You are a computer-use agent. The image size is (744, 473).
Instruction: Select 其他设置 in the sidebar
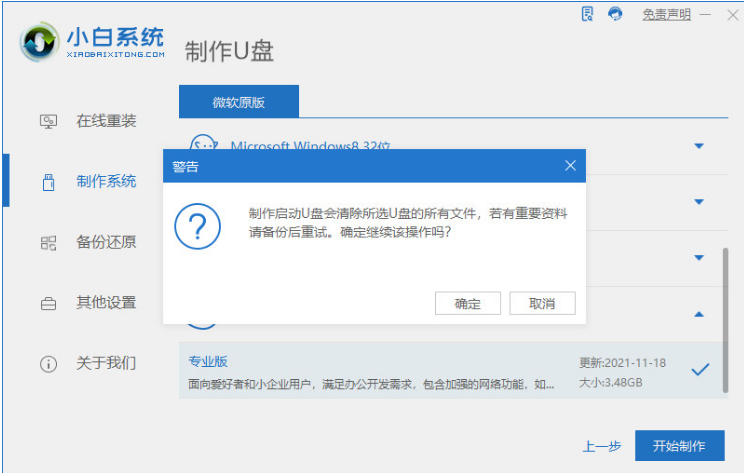pyautogui.click(x=106, y=302)
